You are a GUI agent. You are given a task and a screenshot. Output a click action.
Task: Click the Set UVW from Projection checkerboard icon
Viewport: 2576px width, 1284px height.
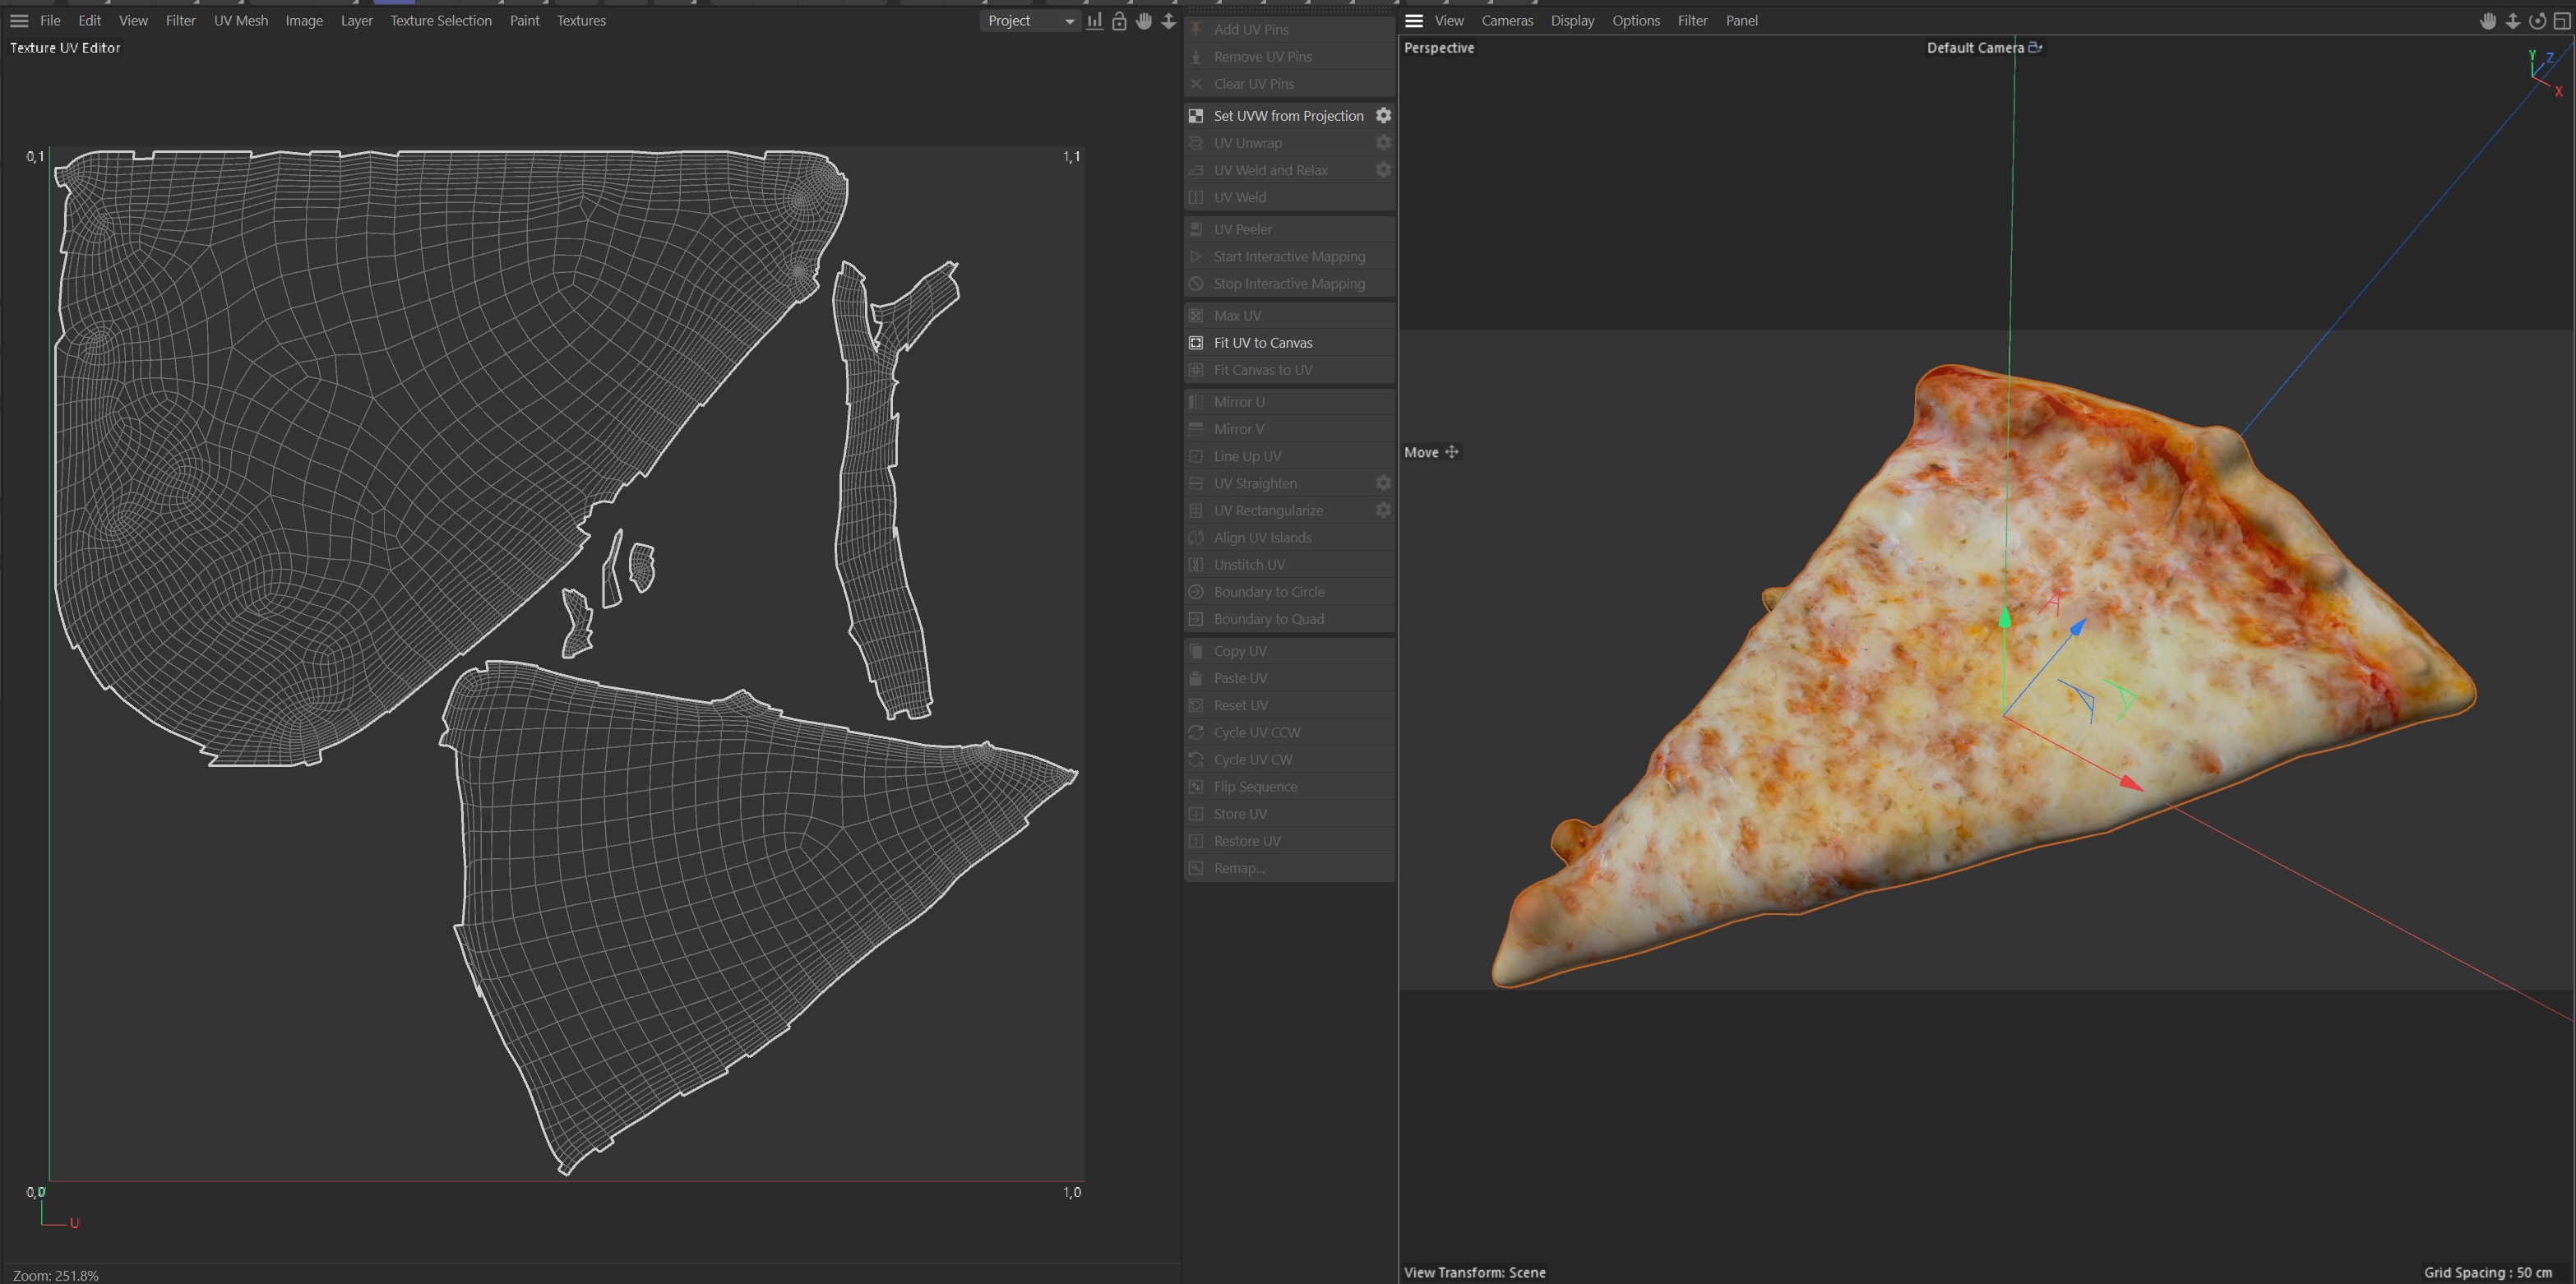(x=1196, y=116)
